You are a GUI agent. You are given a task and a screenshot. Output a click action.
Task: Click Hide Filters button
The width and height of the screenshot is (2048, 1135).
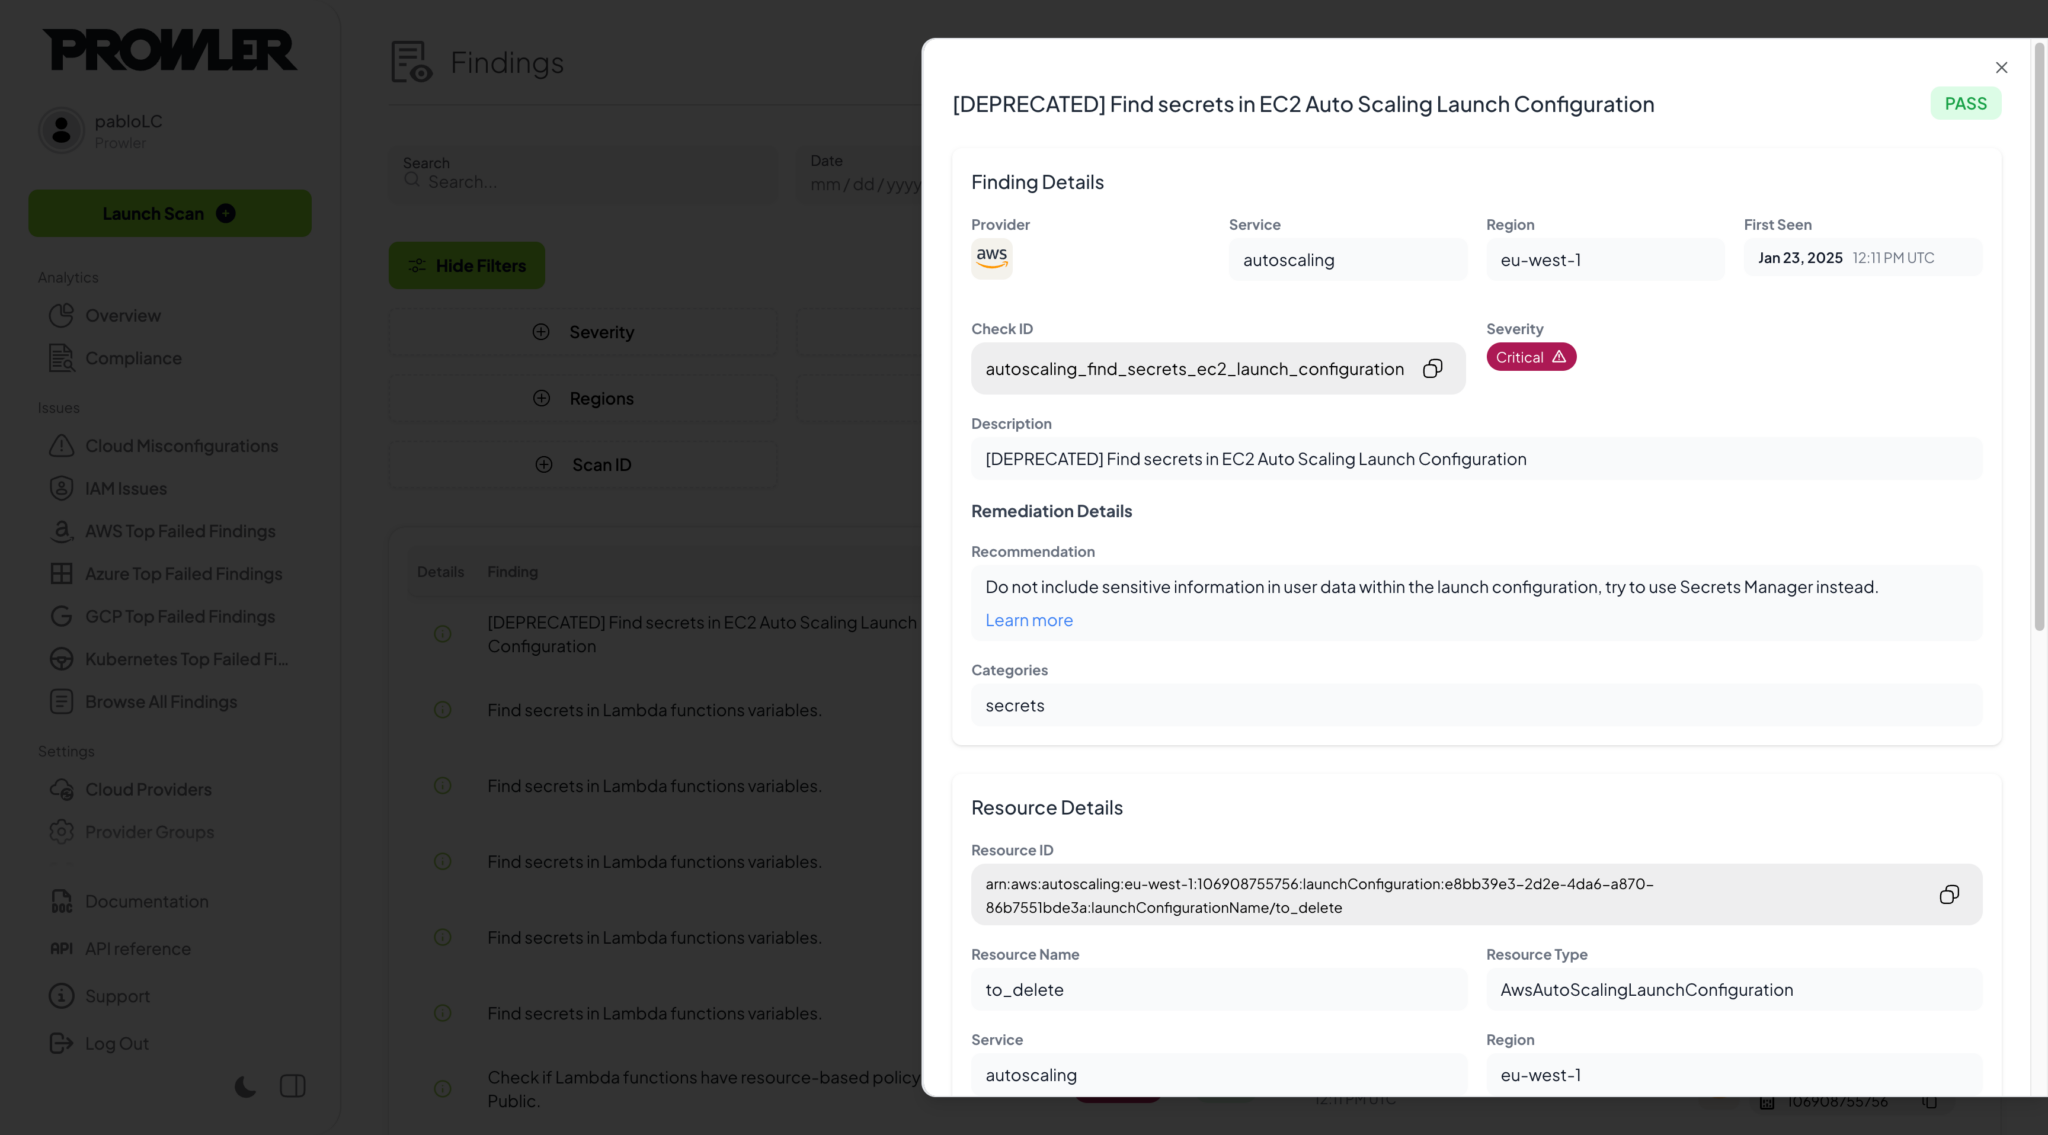point(467,266)
